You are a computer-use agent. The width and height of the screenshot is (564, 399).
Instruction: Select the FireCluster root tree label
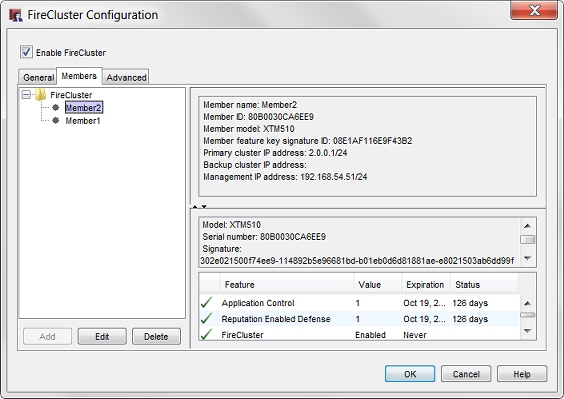[71, 95]
